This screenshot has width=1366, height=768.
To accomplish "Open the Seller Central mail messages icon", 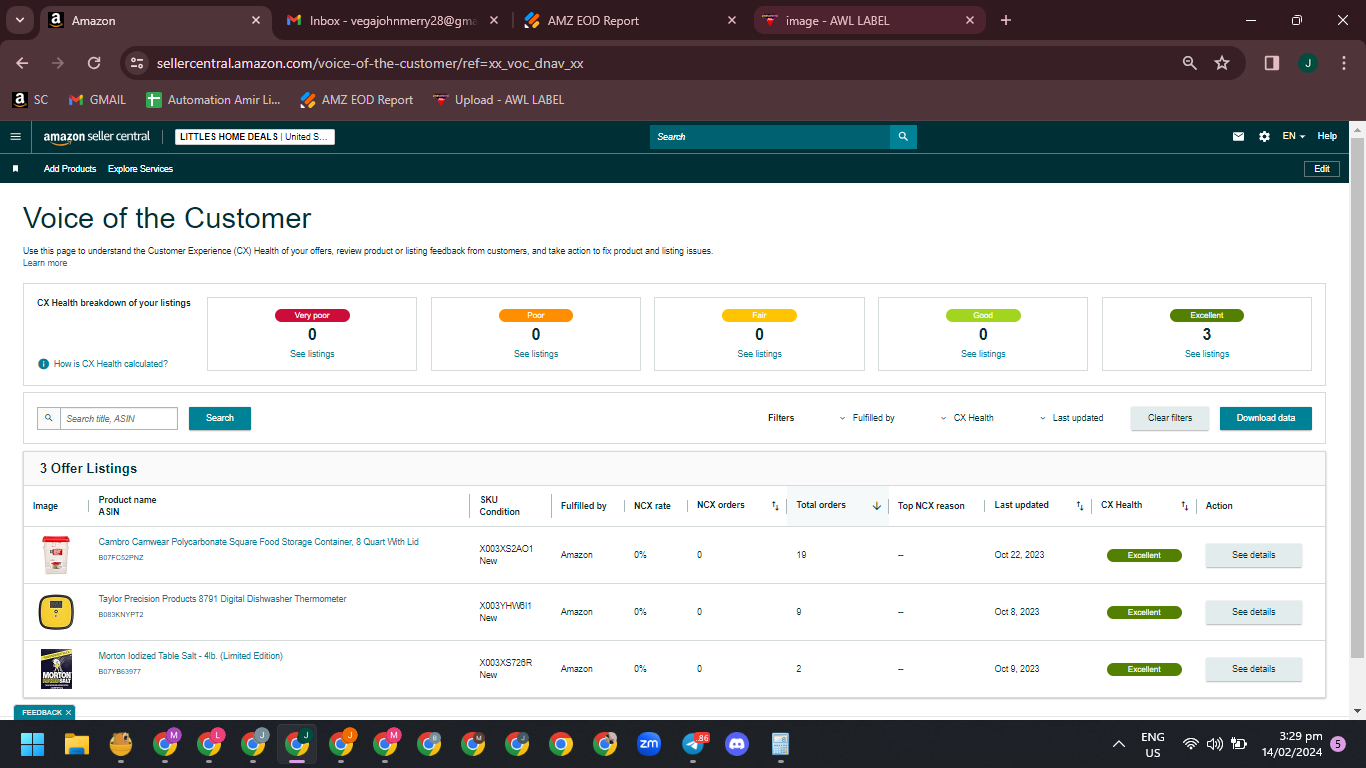I will pyautogui.click(x=1238, y=137).
